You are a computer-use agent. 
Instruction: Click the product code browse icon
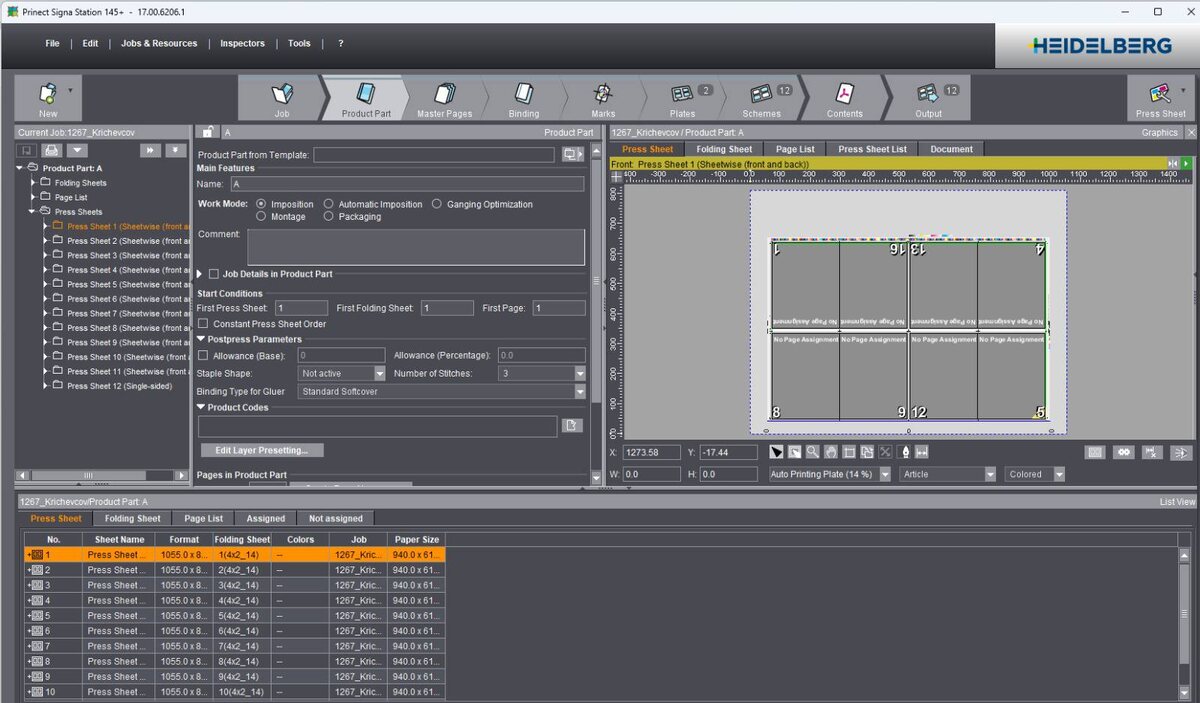pos(571,426)
